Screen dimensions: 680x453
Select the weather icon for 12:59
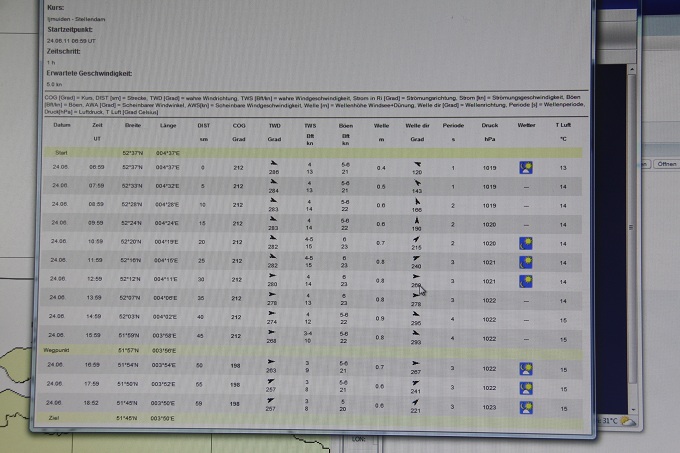pos(526,281)
